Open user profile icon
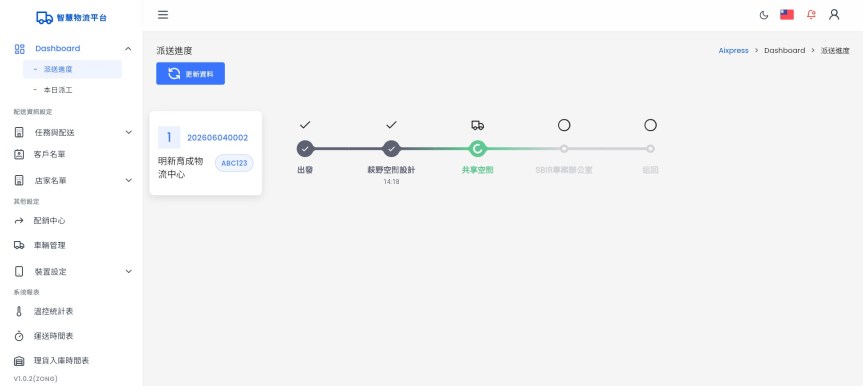This screenshot has width=863, height=386. [834, 15]
